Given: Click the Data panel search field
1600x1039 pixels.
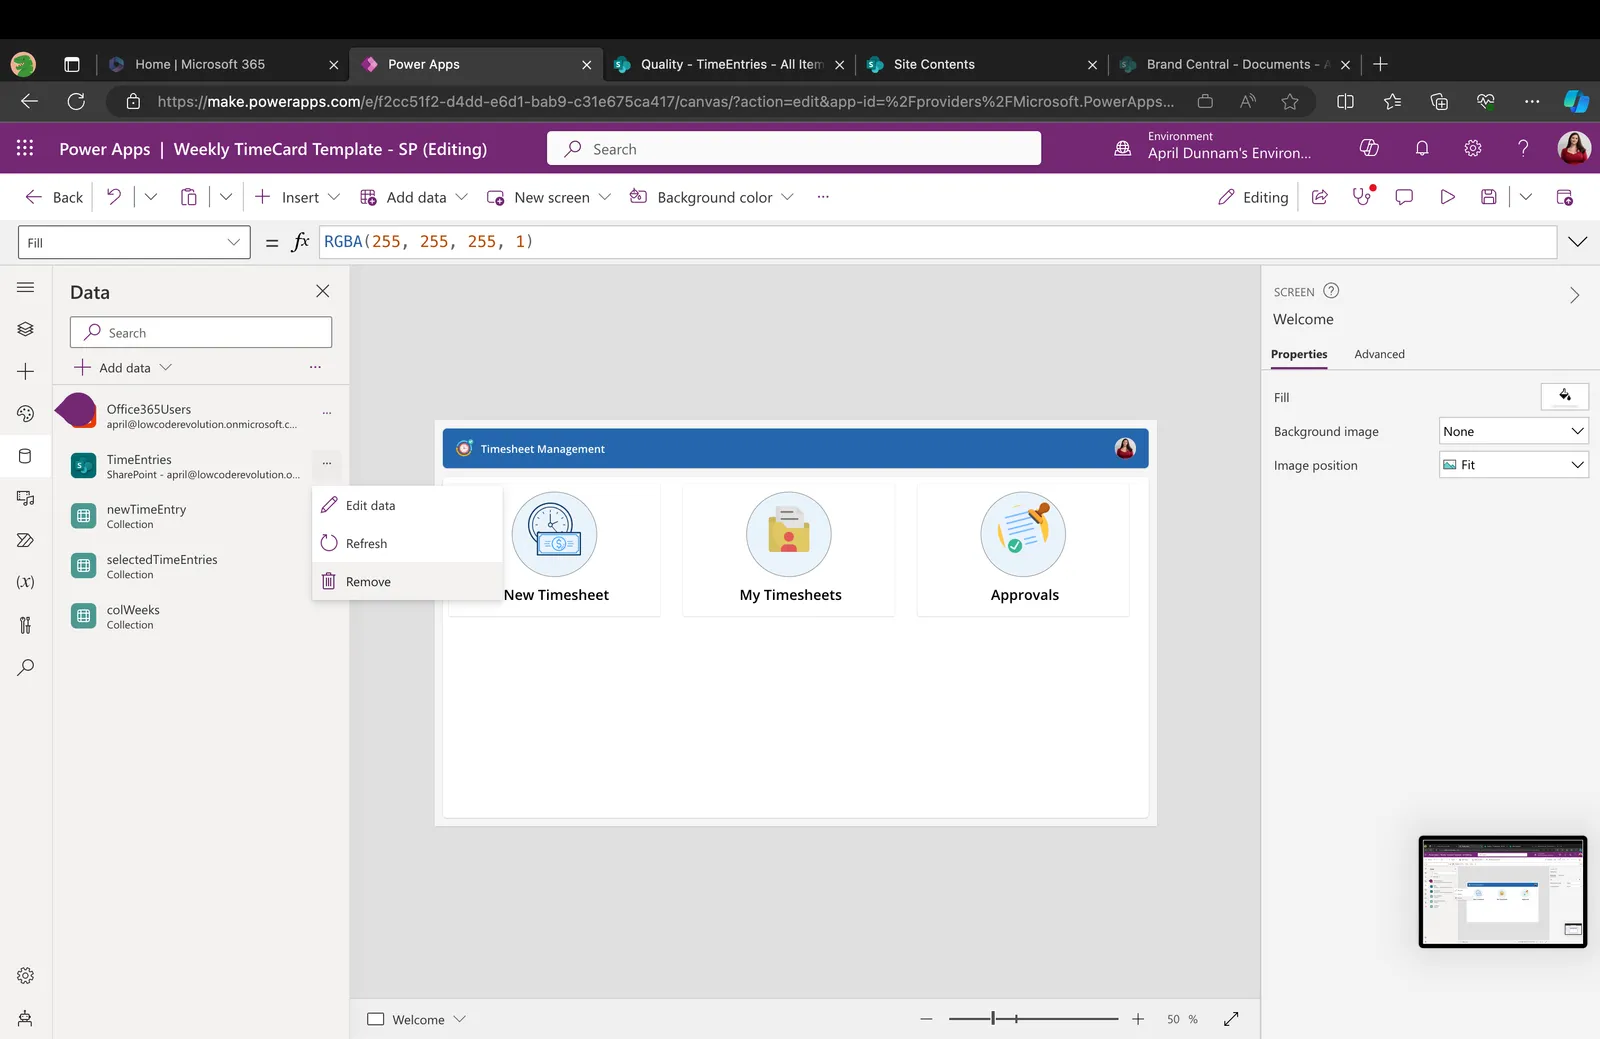Looking at the screenshot, I should click(201, 332).
